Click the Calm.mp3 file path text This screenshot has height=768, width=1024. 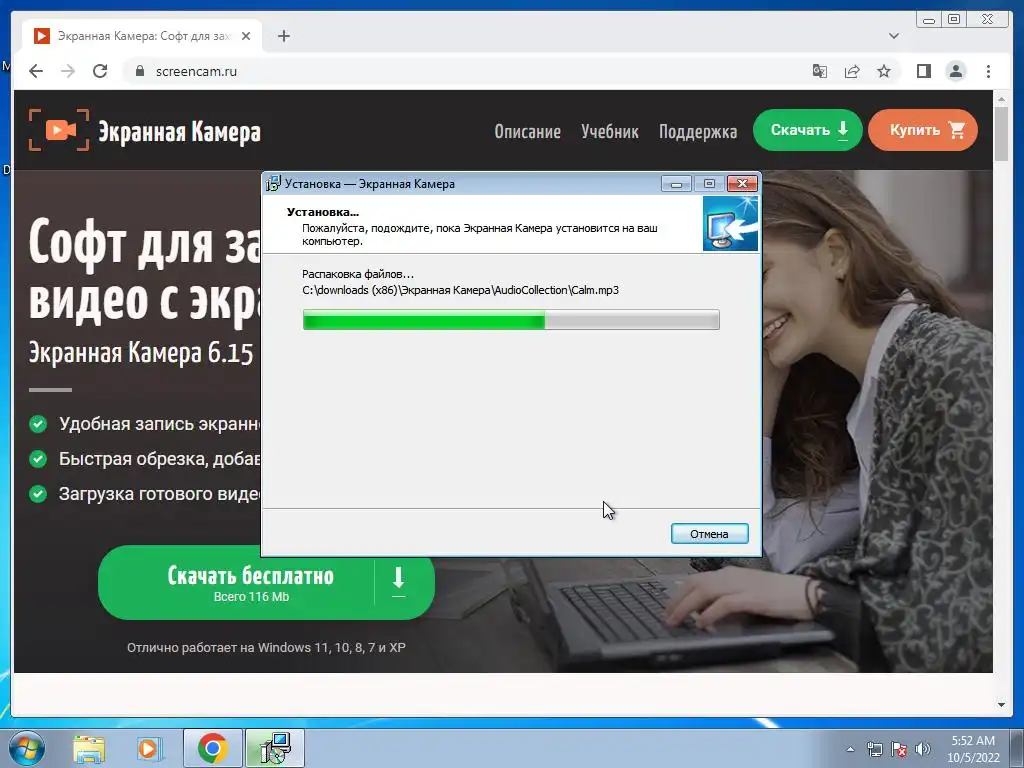point(460,290)
